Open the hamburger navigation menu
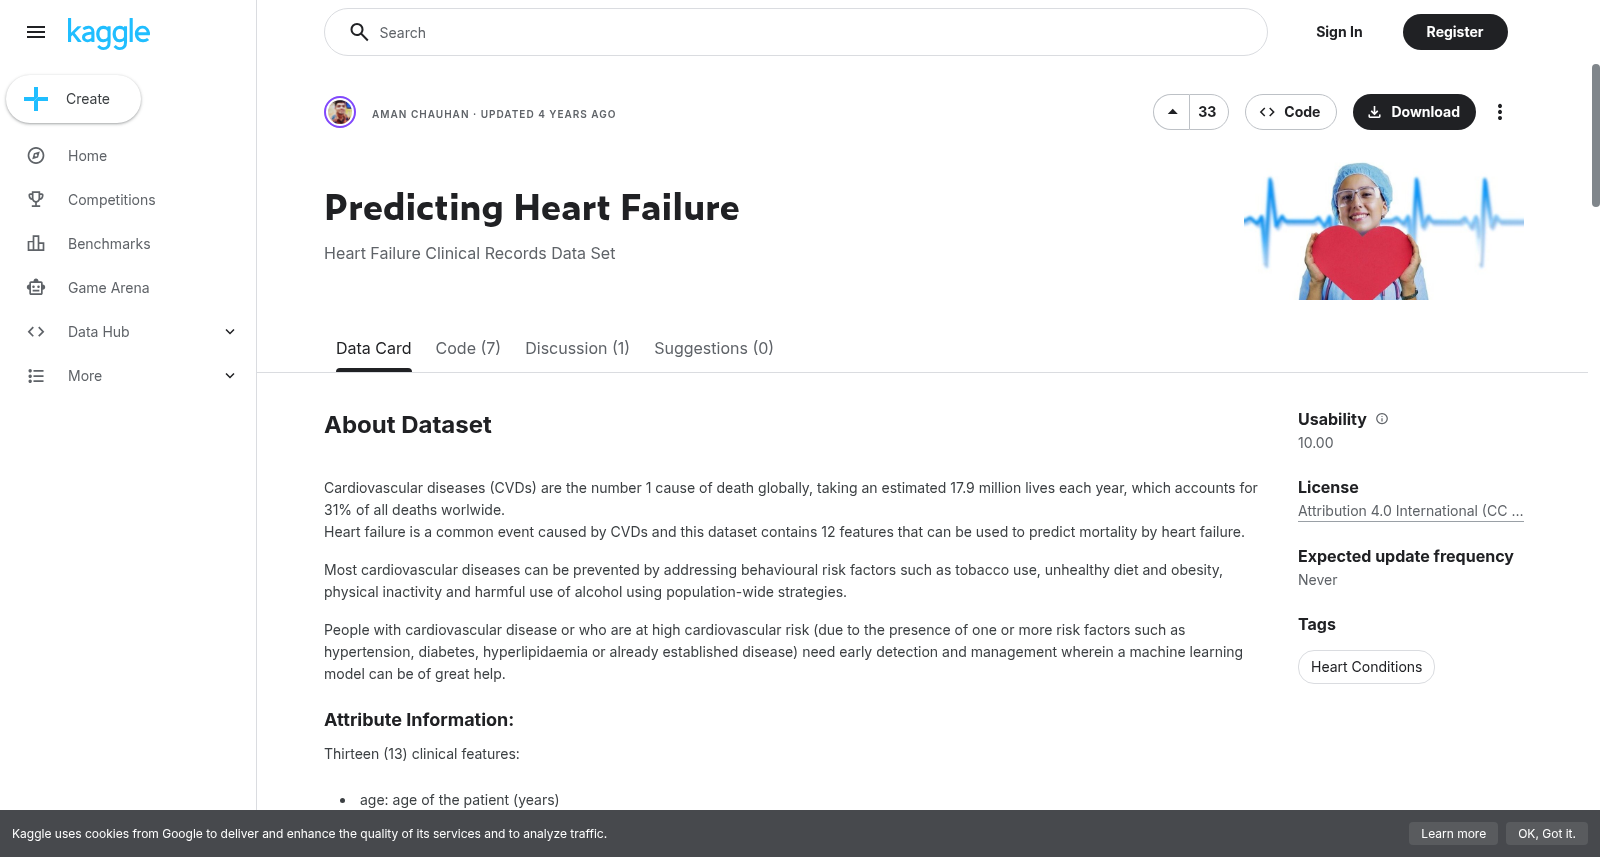This screenshot has height=857, width=1600. 36,32
